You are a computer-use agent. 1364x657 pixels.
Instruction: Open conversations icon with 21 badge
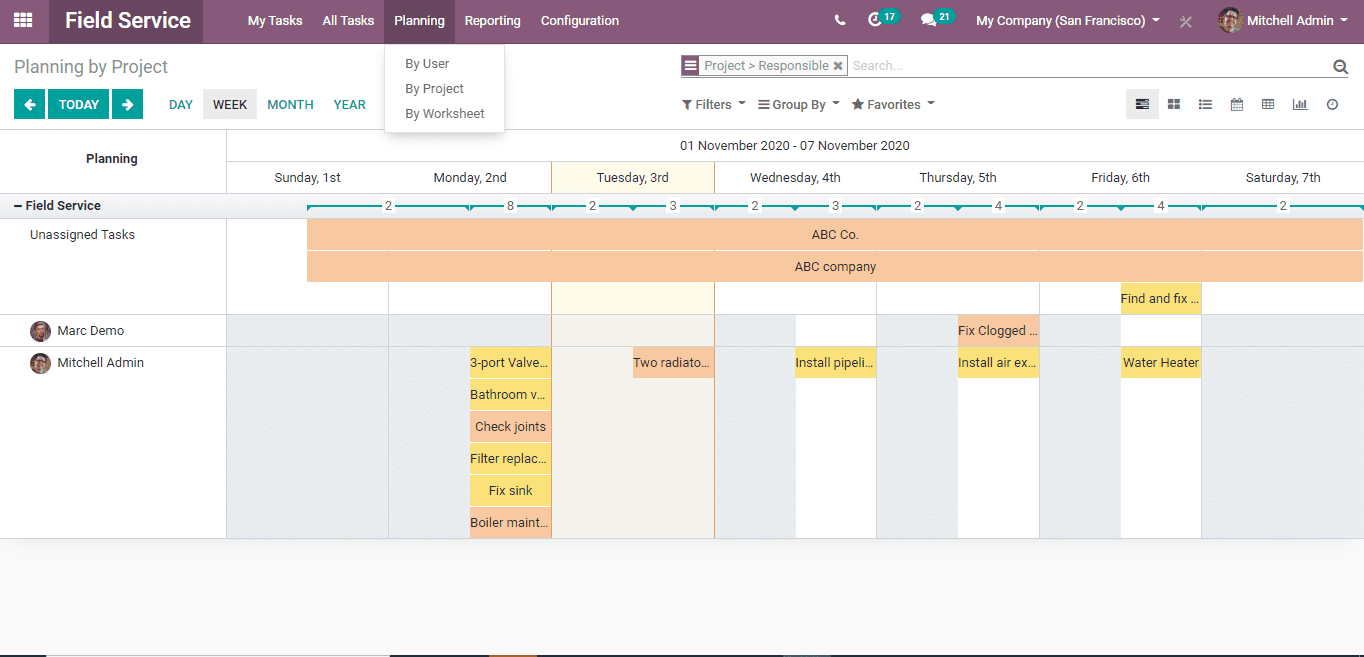[929, 20]
